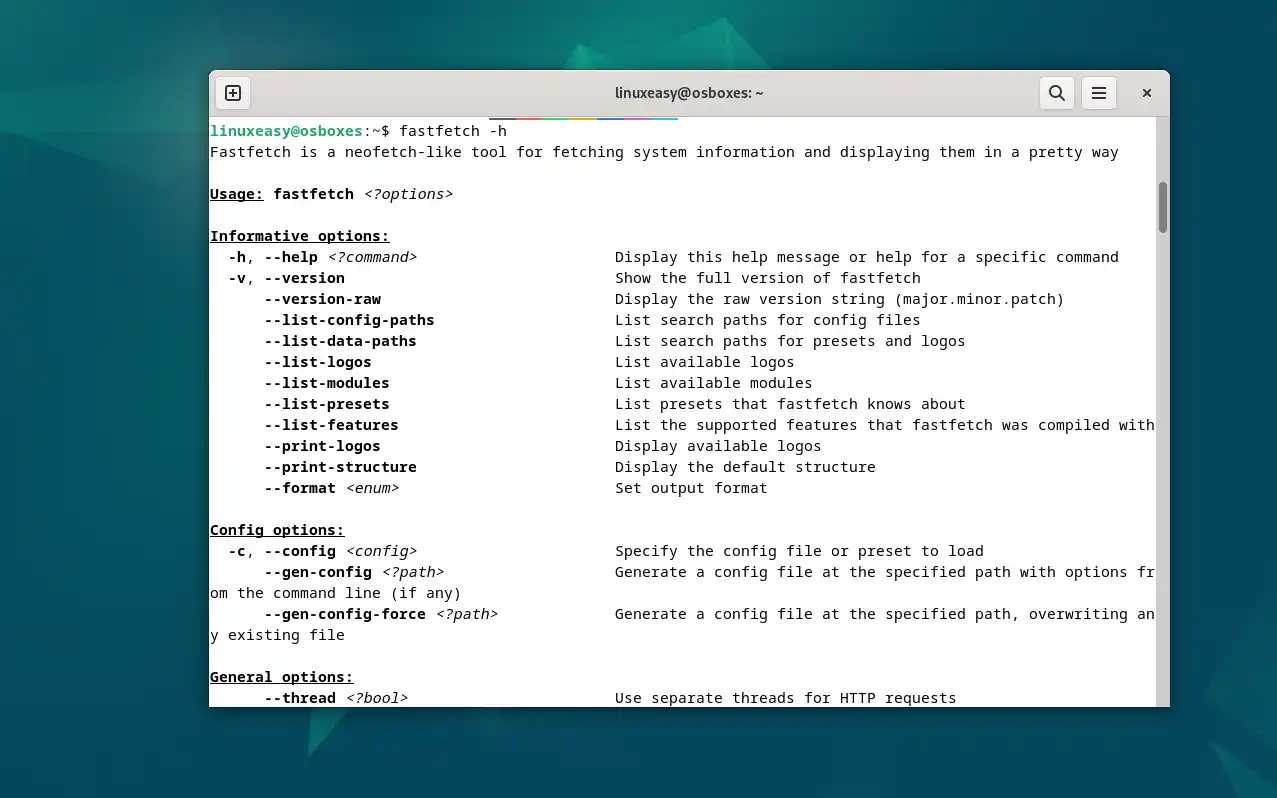Screen dimensions: 1277x798
Task: Click 'Use separate threads for HTTP requests'
Action: pyautogui.click(x=786, y=698)
